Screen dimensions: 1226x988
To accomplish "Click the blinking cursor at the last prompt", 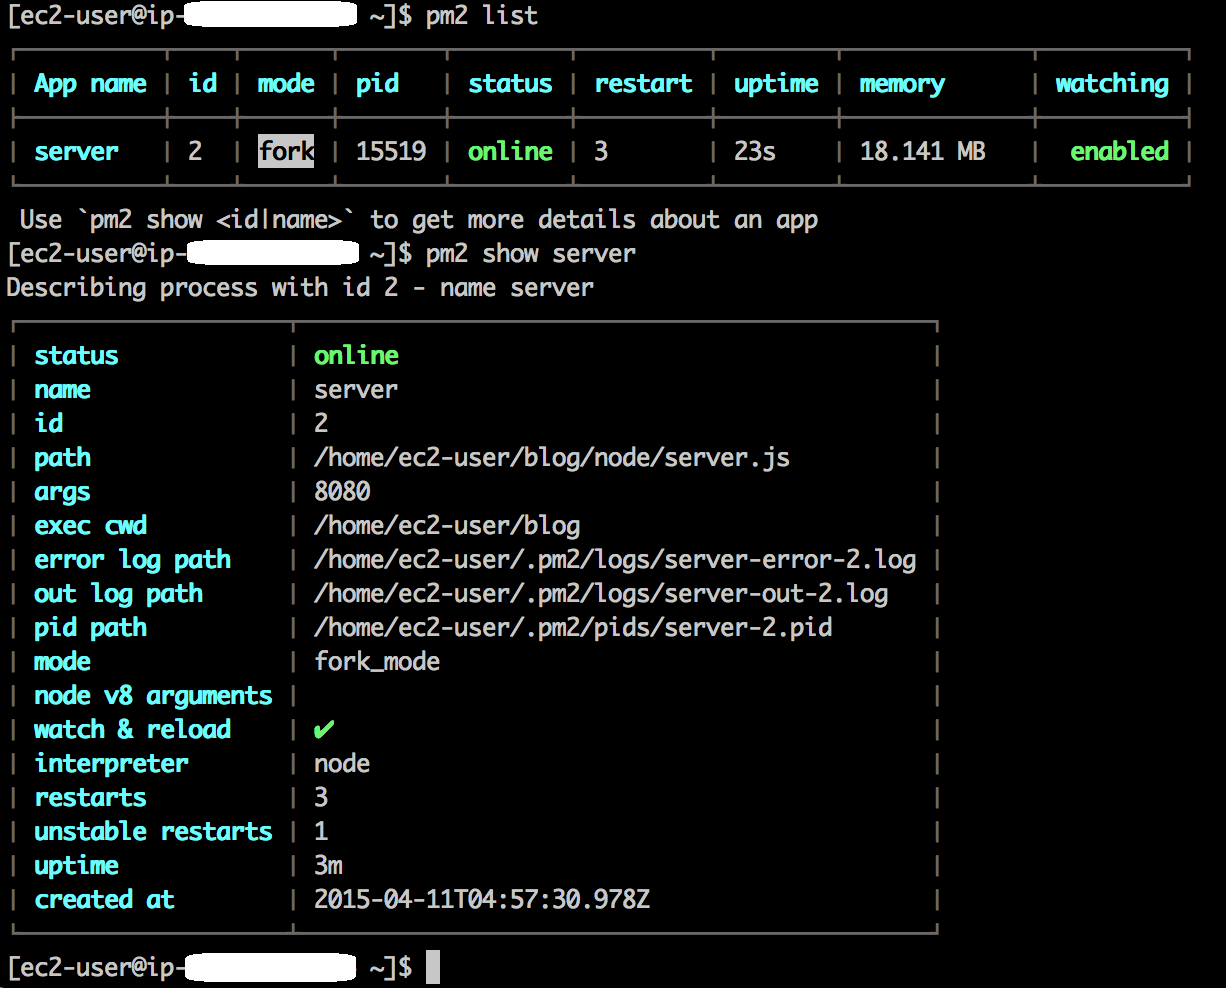I will [432, 967].
